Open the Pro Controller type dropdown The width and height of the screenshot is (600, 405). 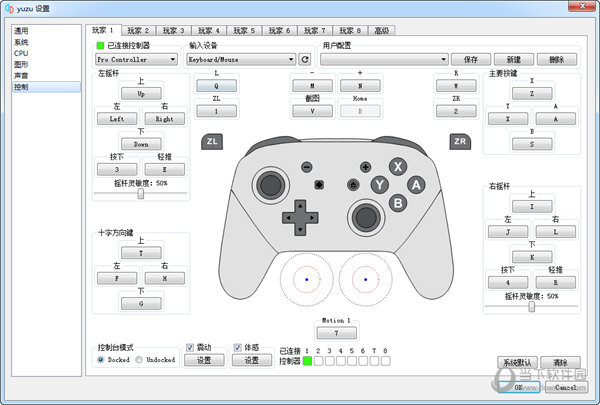tap(138, 60)
